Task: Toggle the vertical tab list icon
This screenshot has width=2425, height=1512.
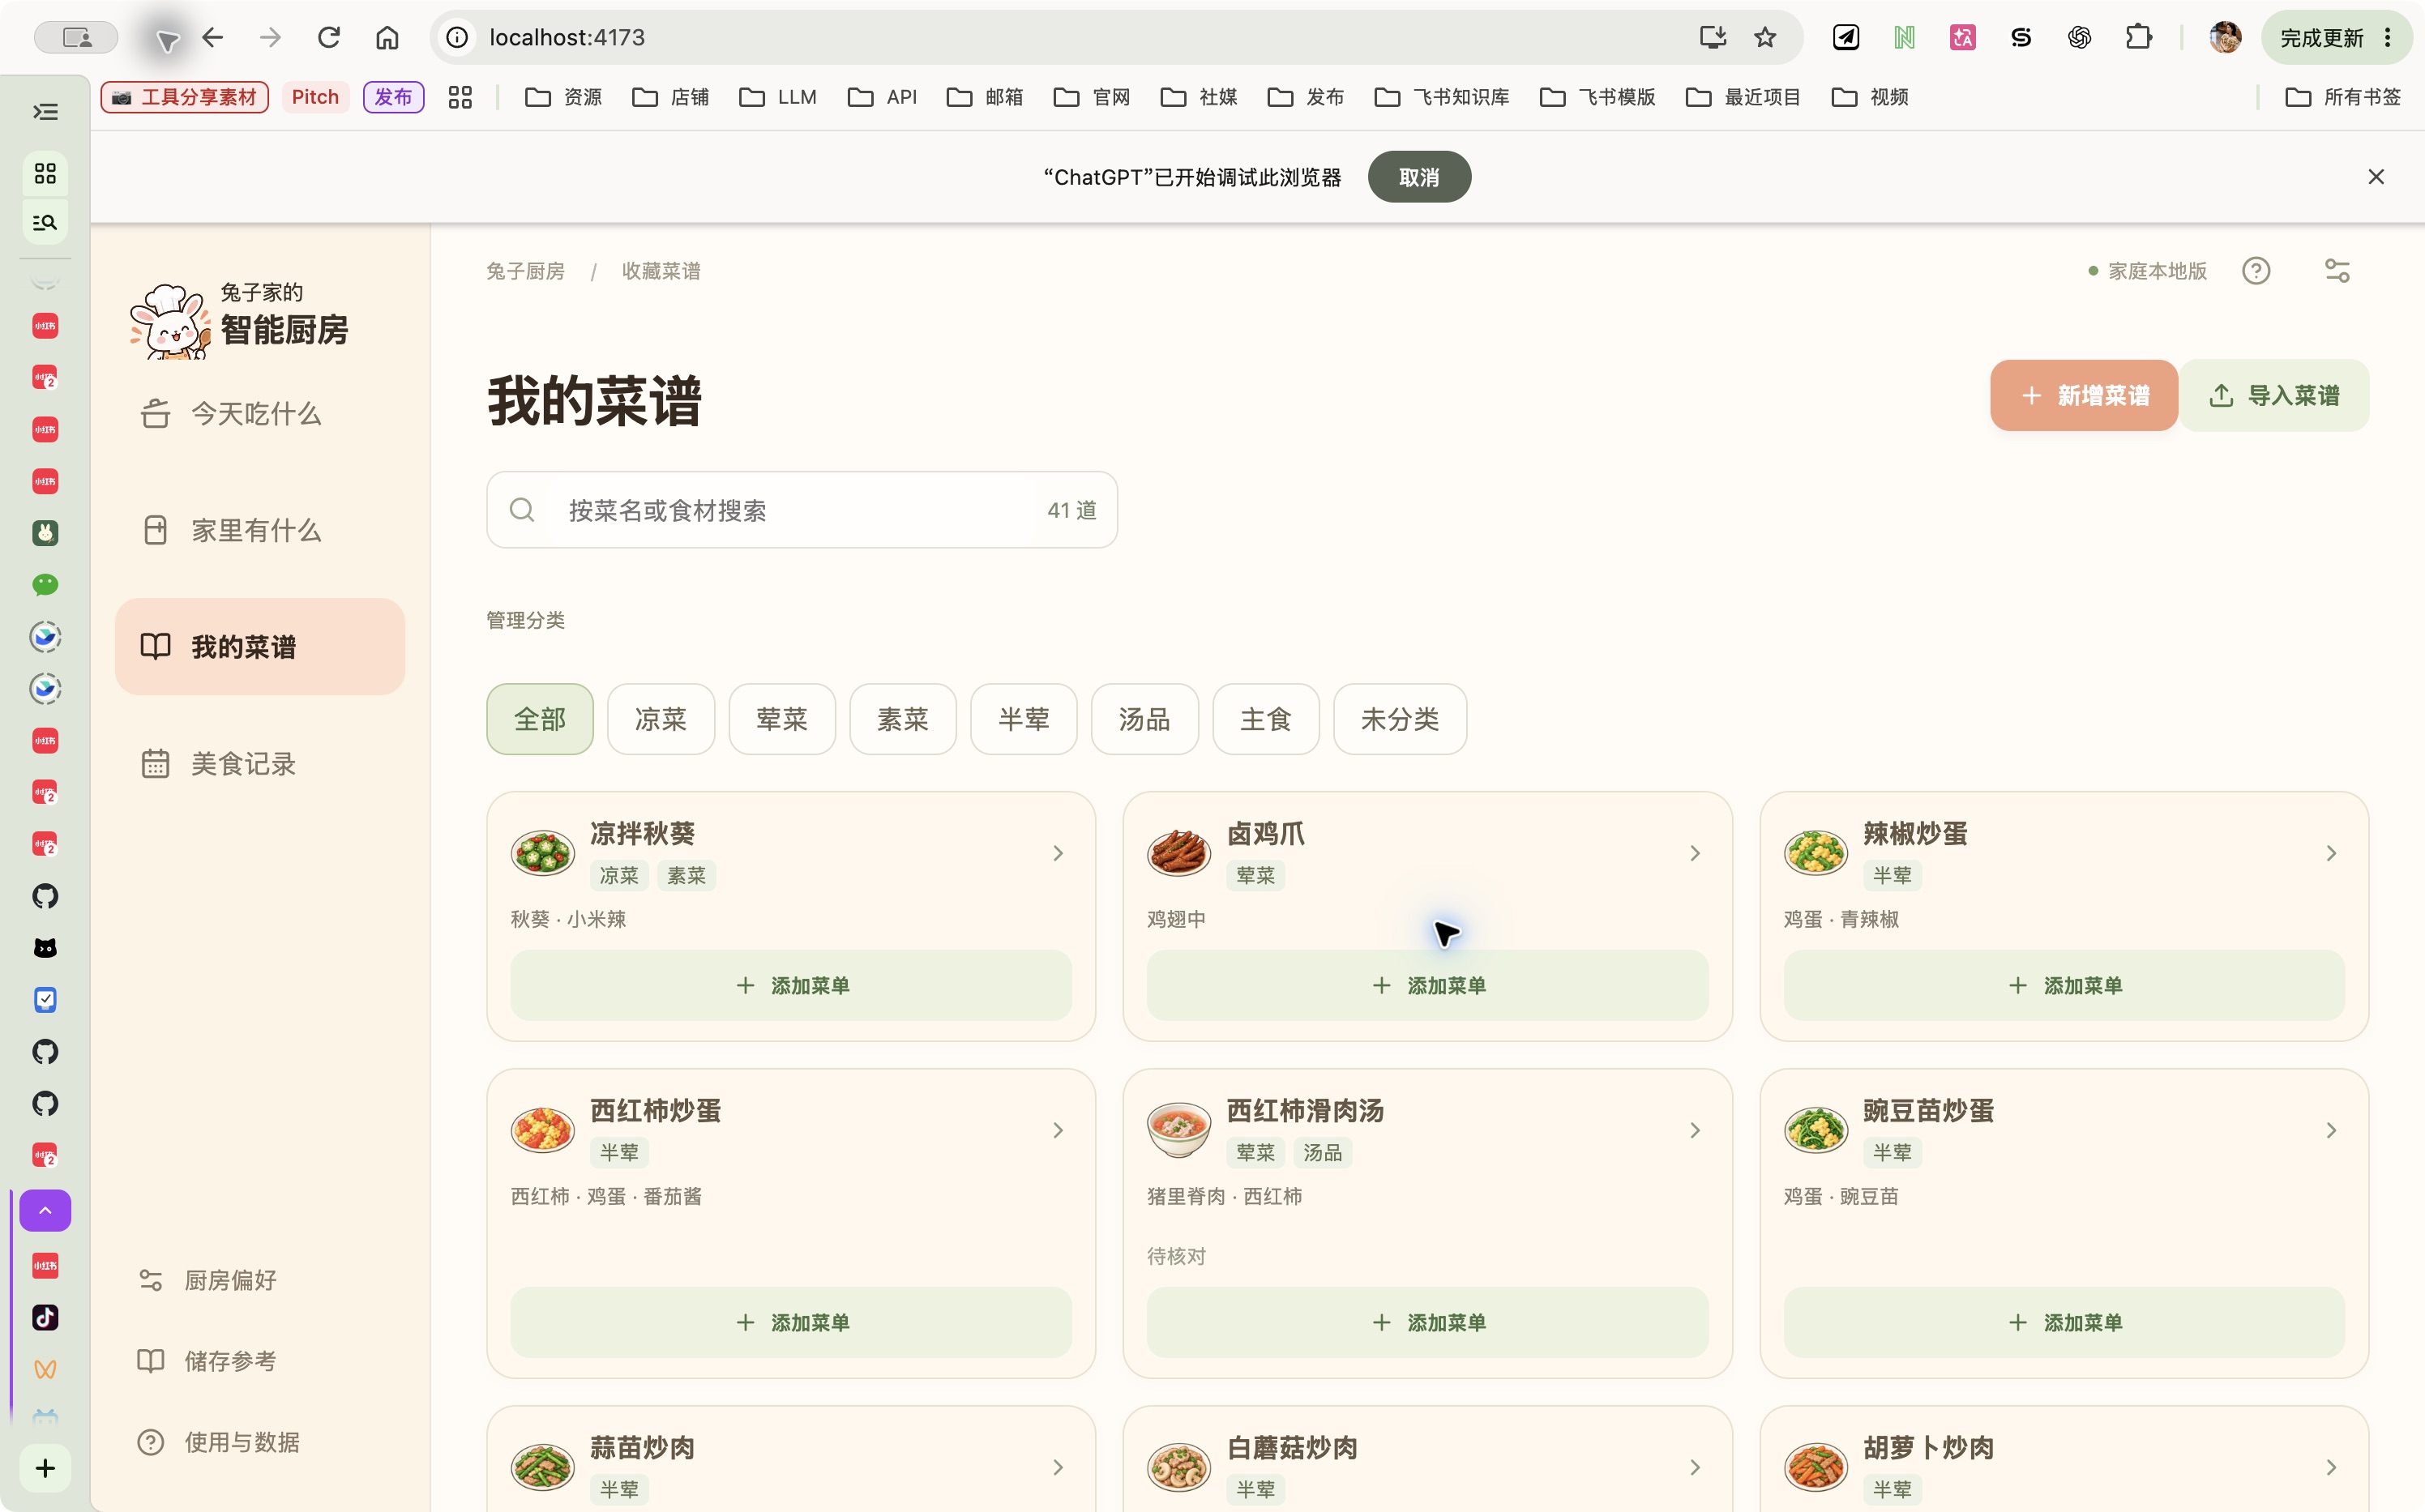Action: (x=45, y=111)
